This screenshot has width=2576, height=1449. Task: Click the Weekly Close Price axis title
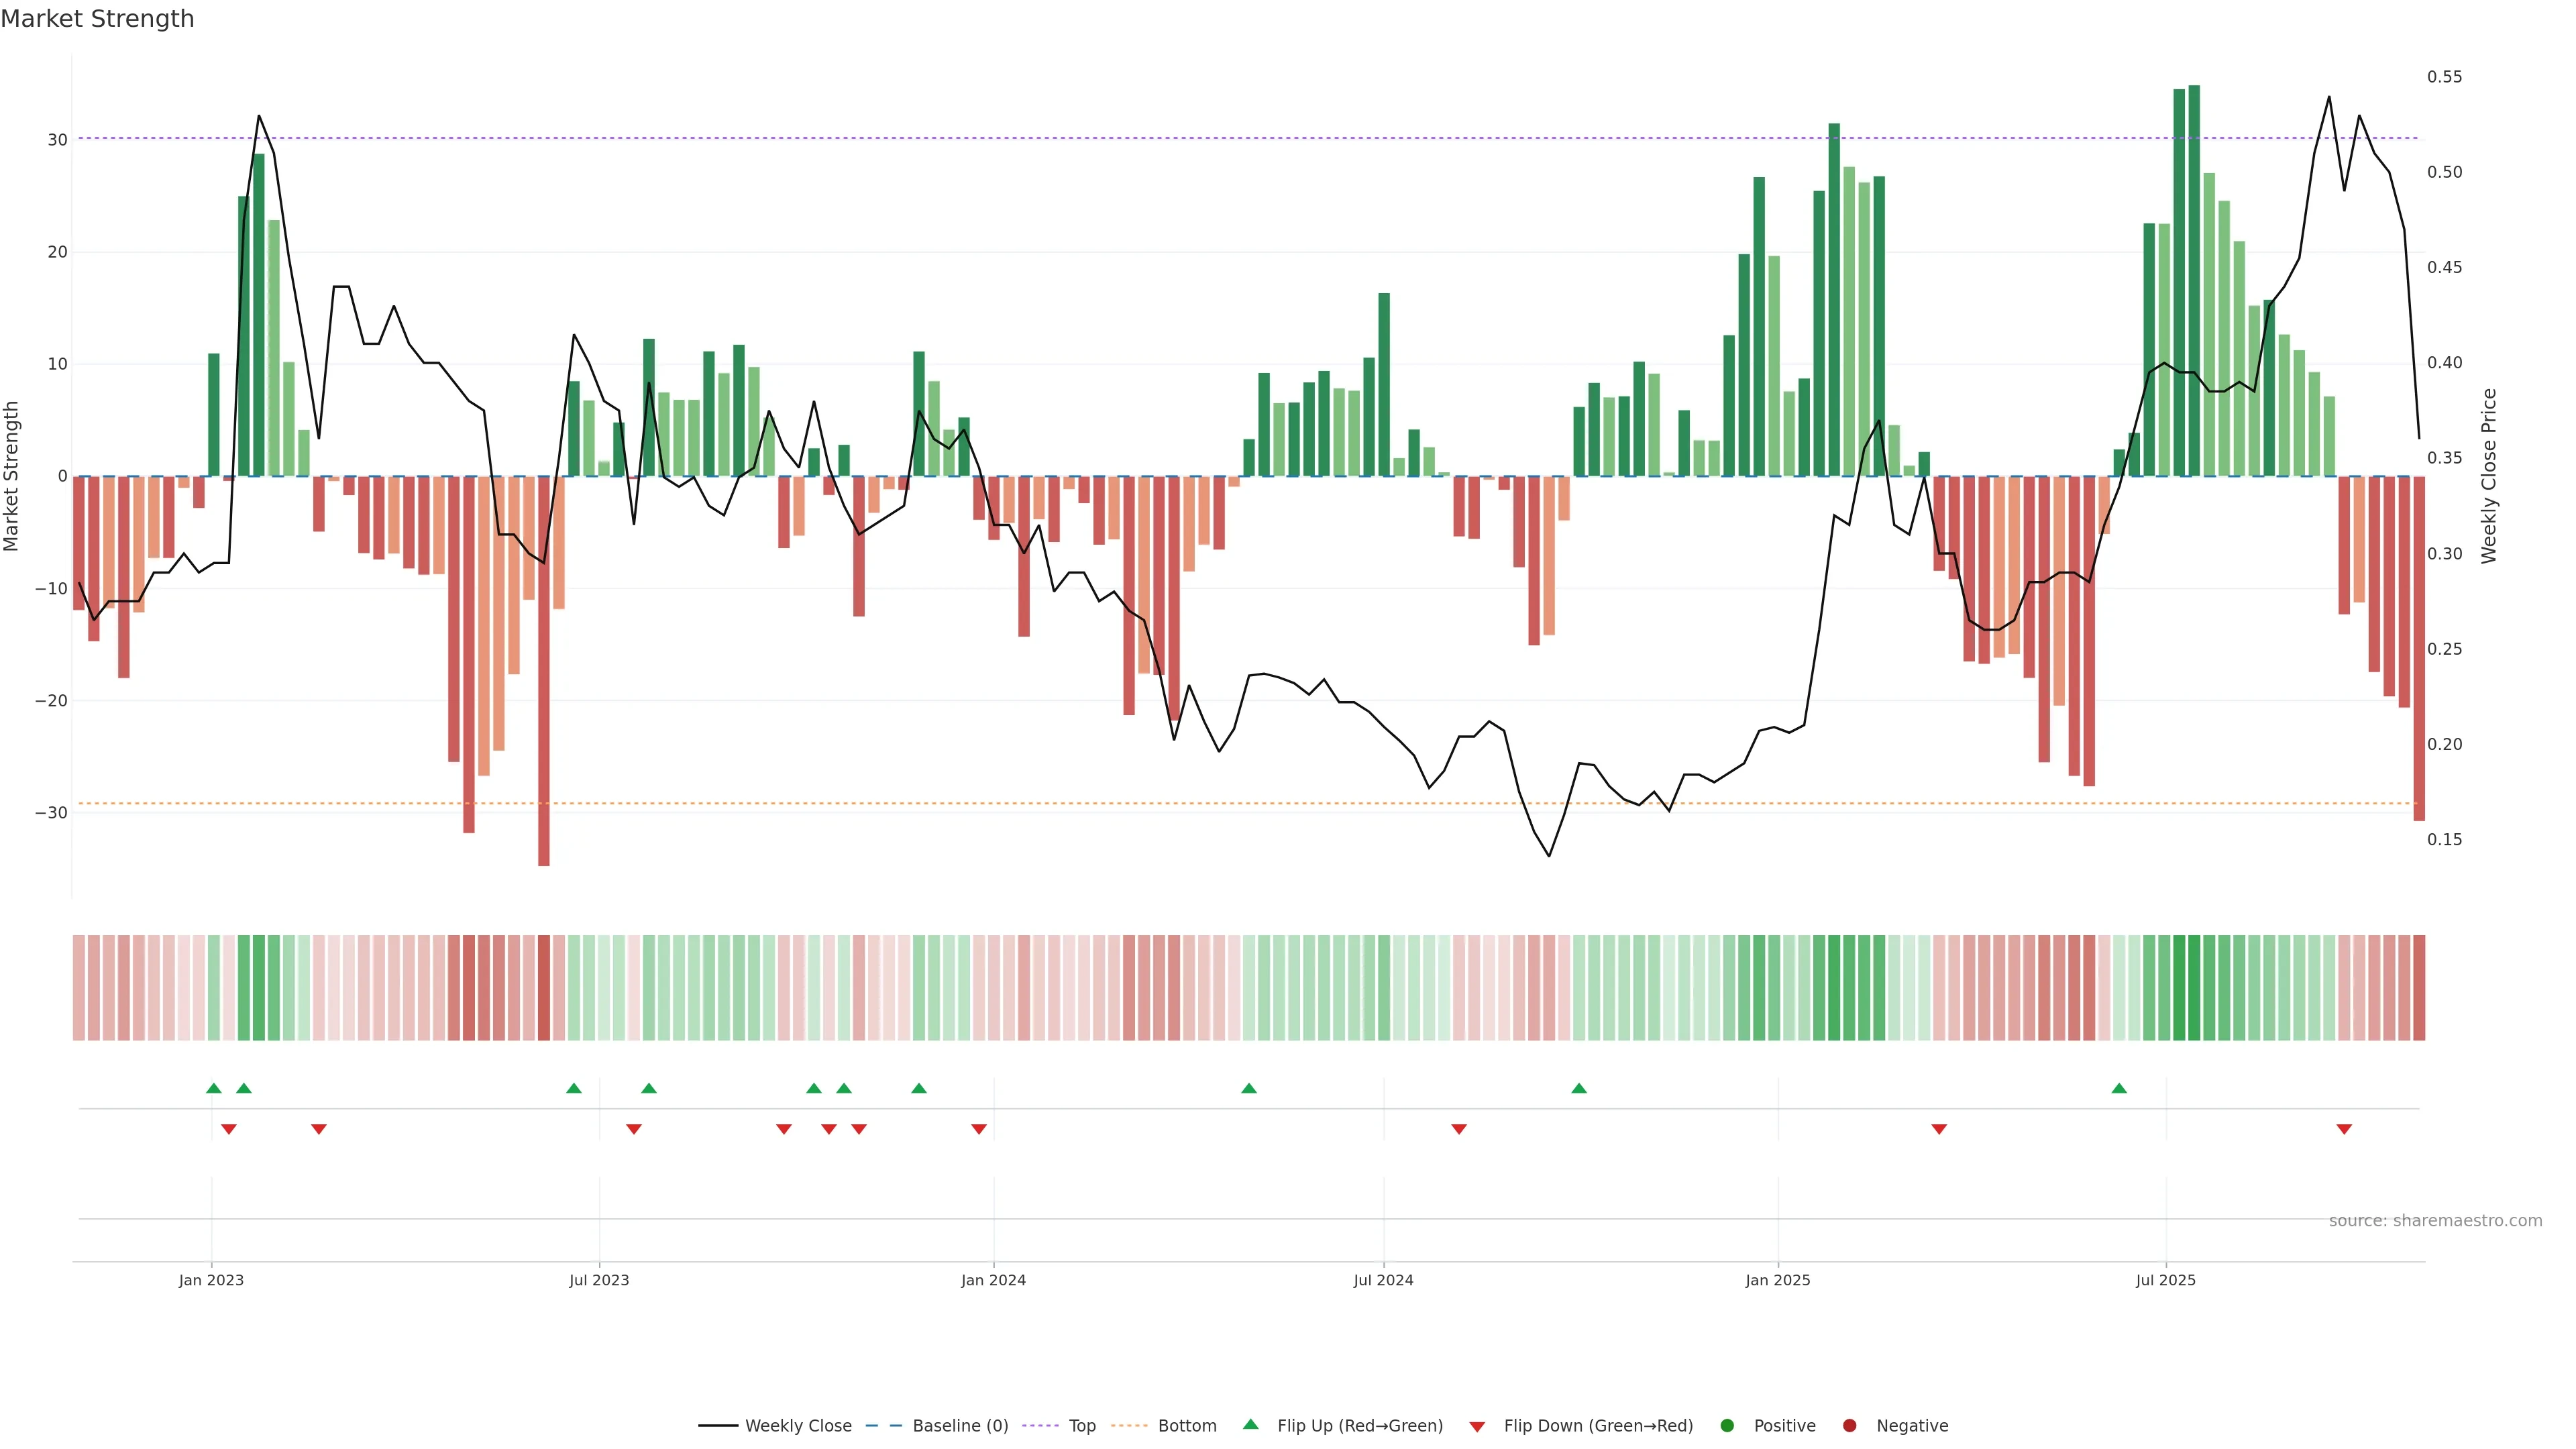[x=2489, y=476]
